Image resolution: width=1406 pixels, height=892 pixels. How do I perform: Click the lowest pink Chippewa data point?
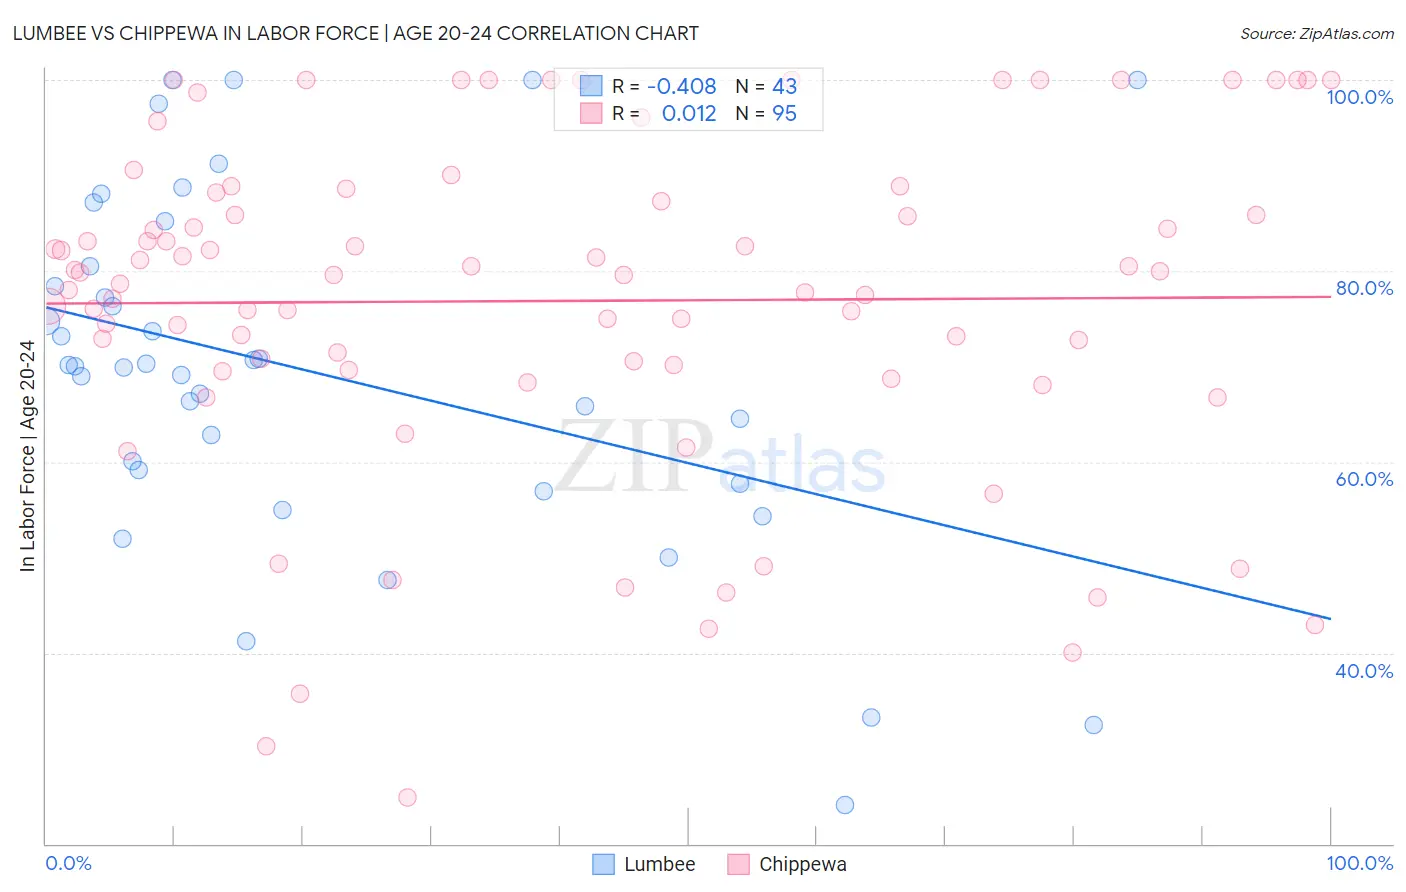click(x=407, y=797)
